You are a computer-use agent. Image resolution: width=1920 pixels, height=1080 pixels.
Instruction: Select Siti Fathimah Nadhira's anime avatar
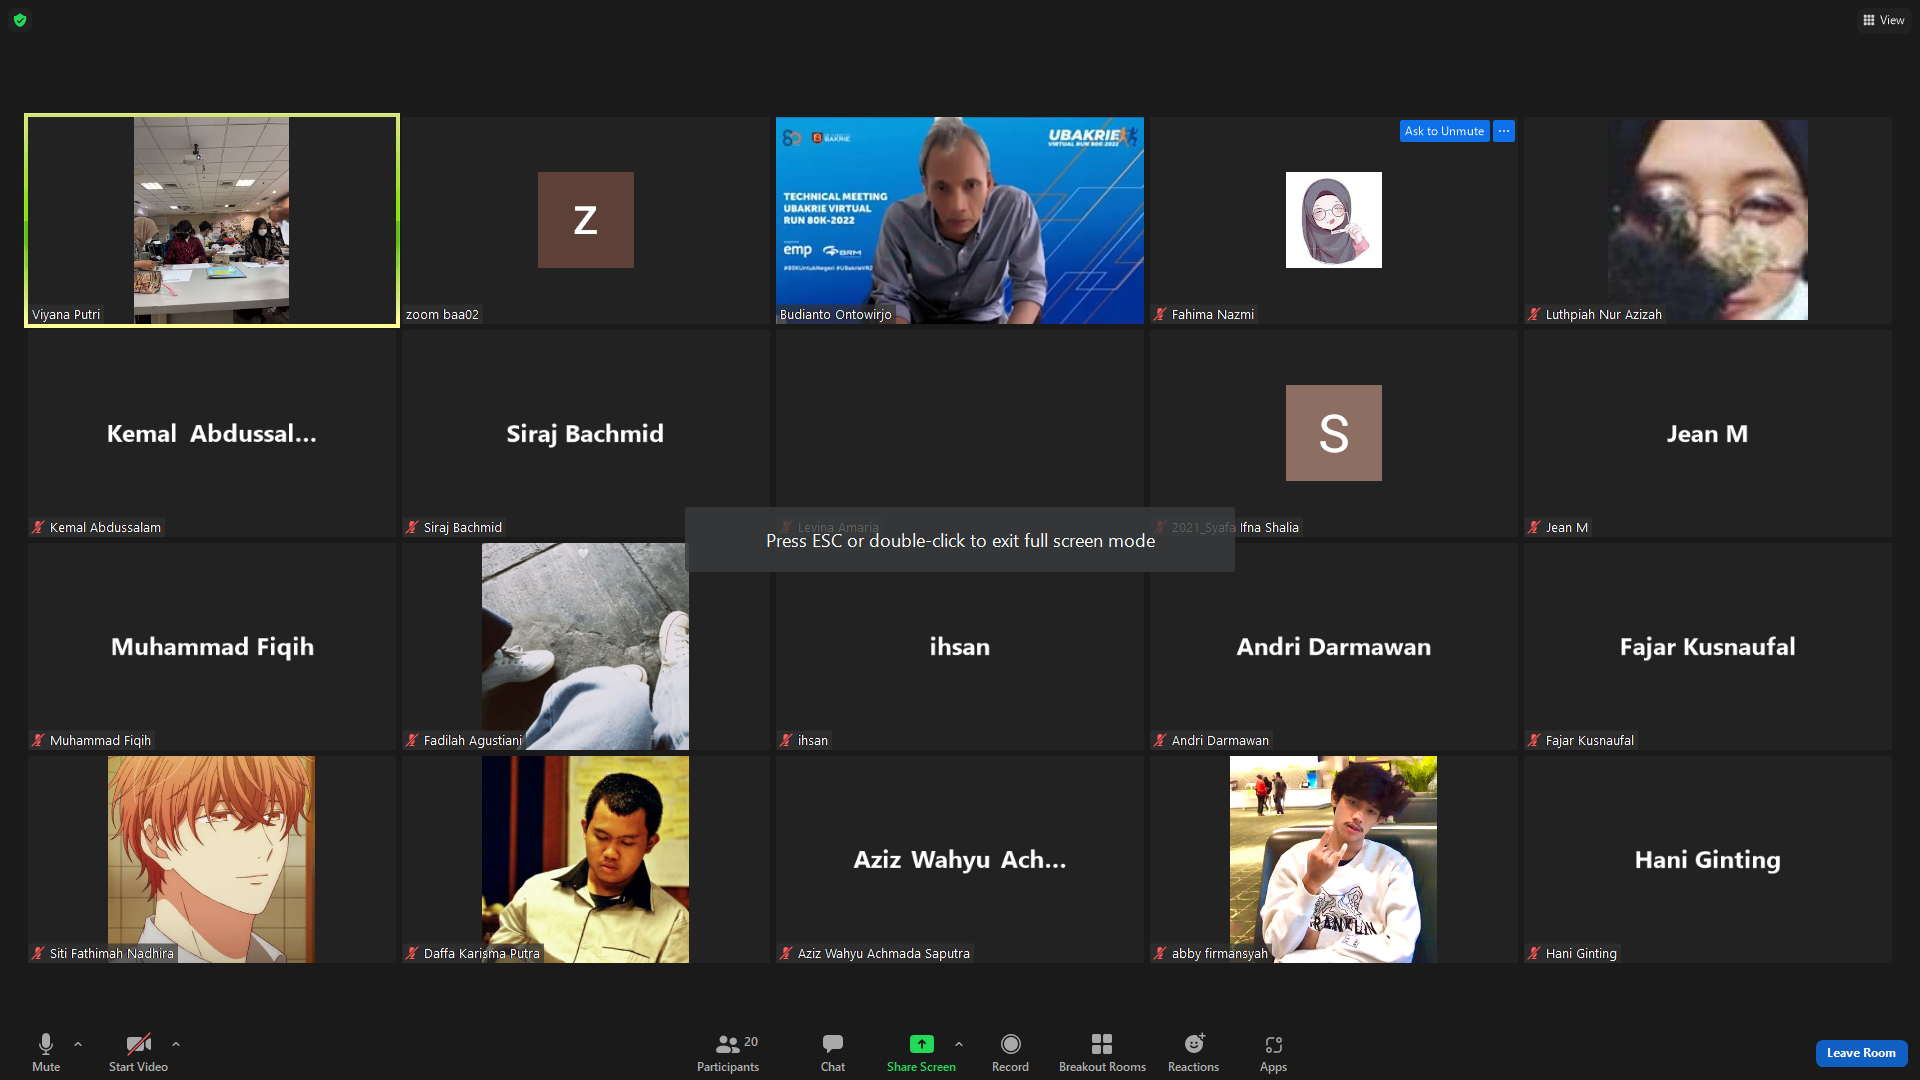tap(211, 859)
